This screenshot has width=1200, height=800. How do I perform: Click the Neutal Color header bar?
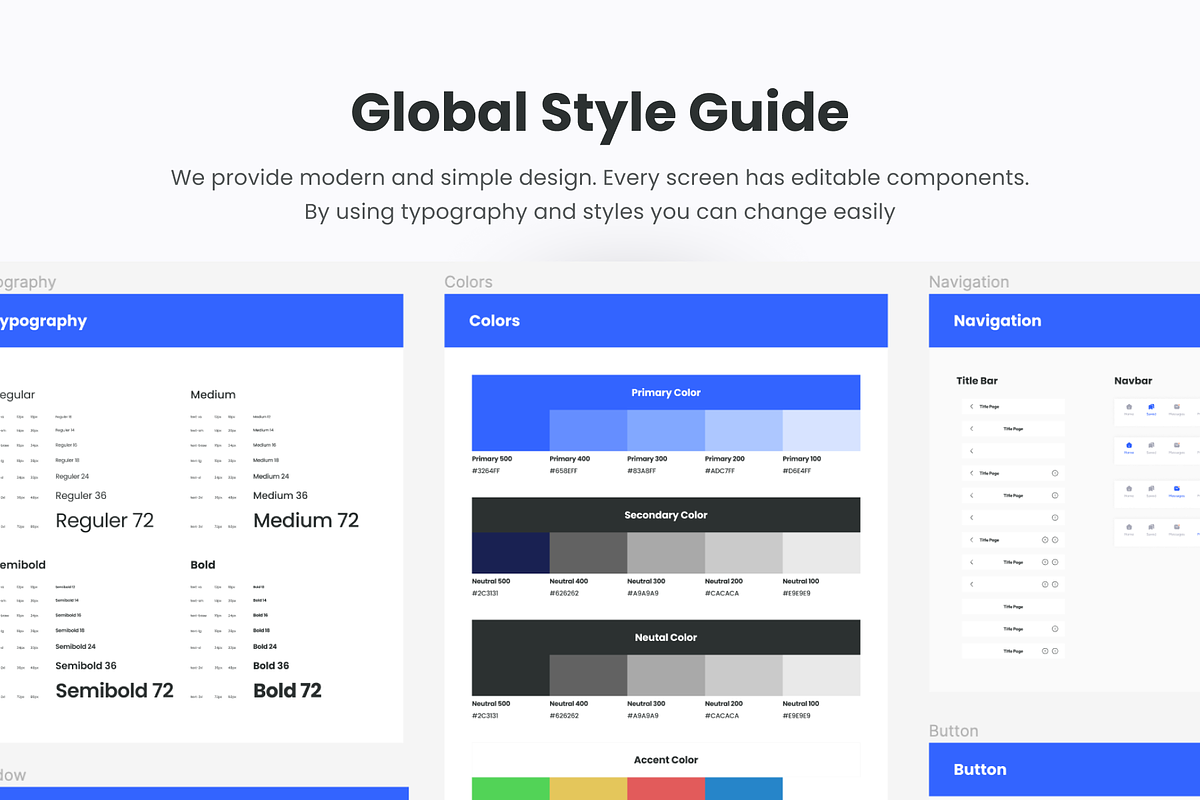coord(666,637)
